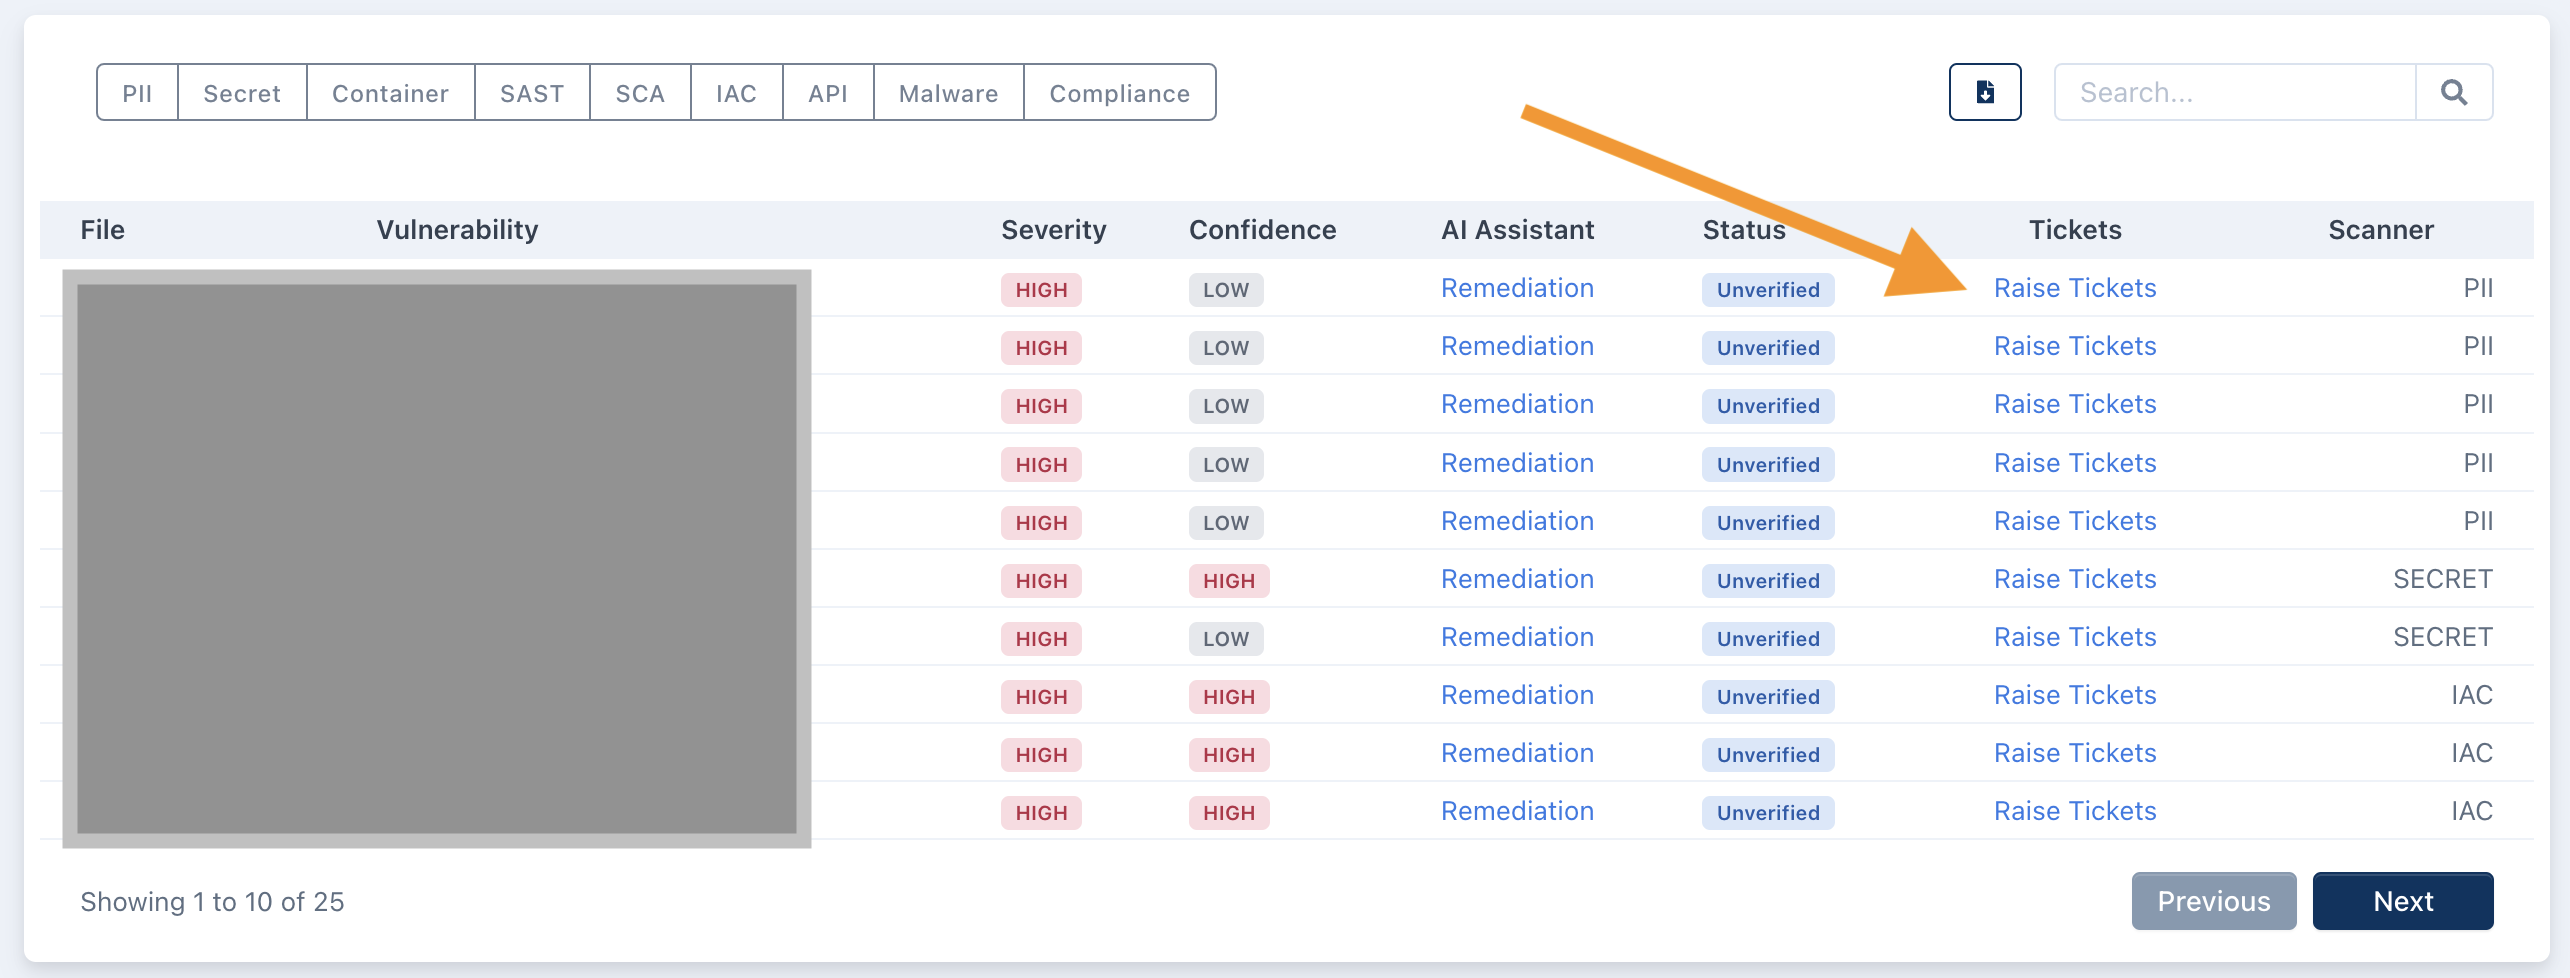Select the SAST filter tab

(x=532, y=93)
